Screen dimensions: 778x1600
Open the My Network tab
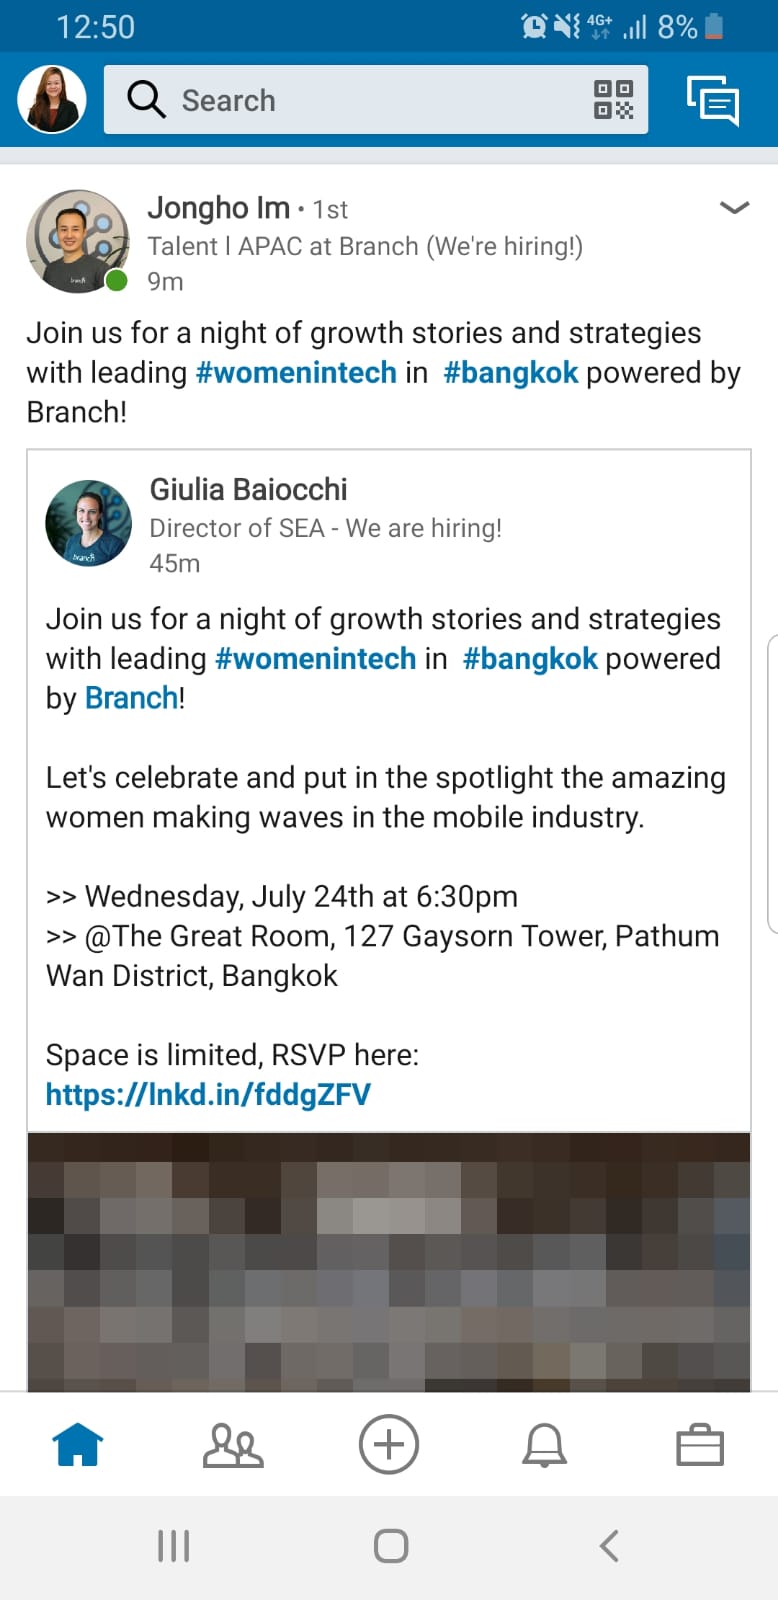click(x=233, y=1445)
